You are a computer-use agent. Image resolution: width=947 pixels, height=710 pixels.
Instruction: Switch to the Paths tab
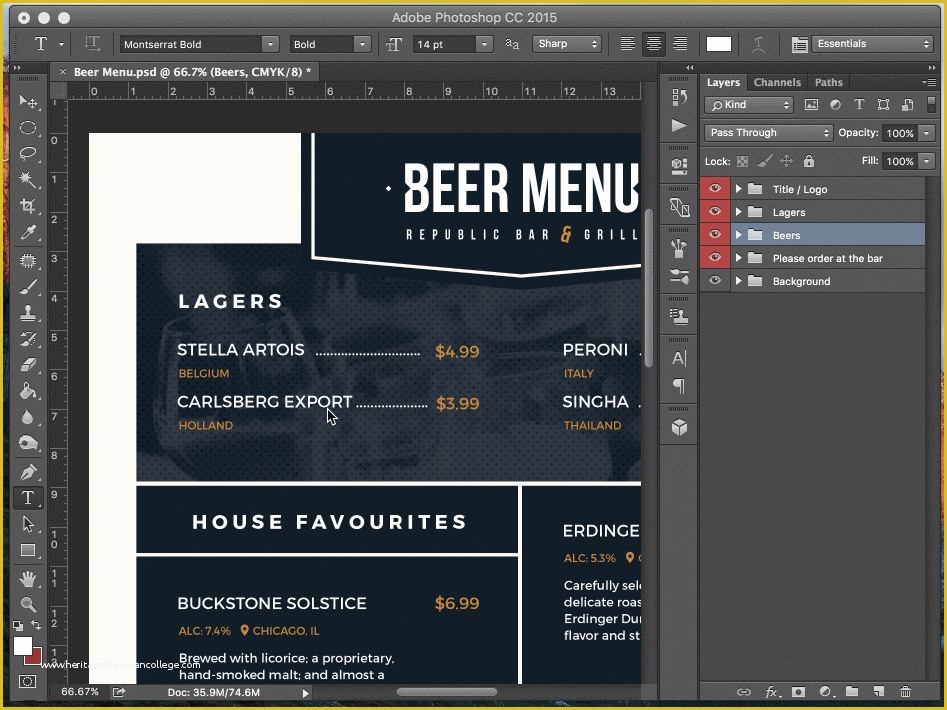(x=828, y=83)
